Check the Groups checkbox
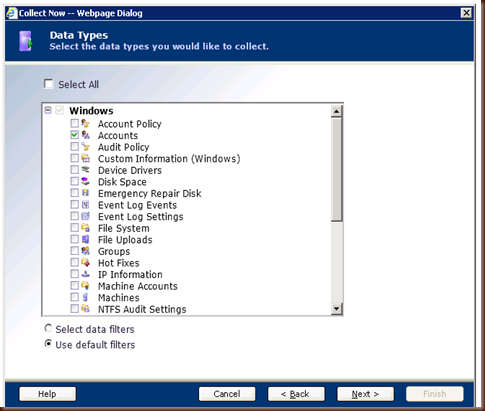The width and height of the screenshot is (485, 411). [75, 251]
